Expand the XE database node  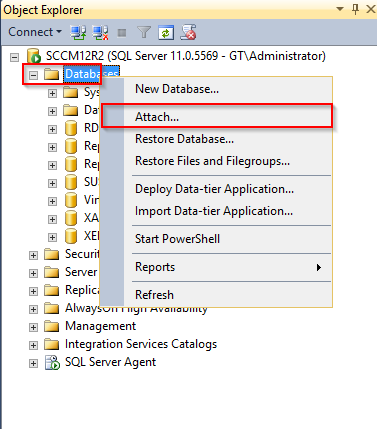pyautogui.click(x=52, y=237)
